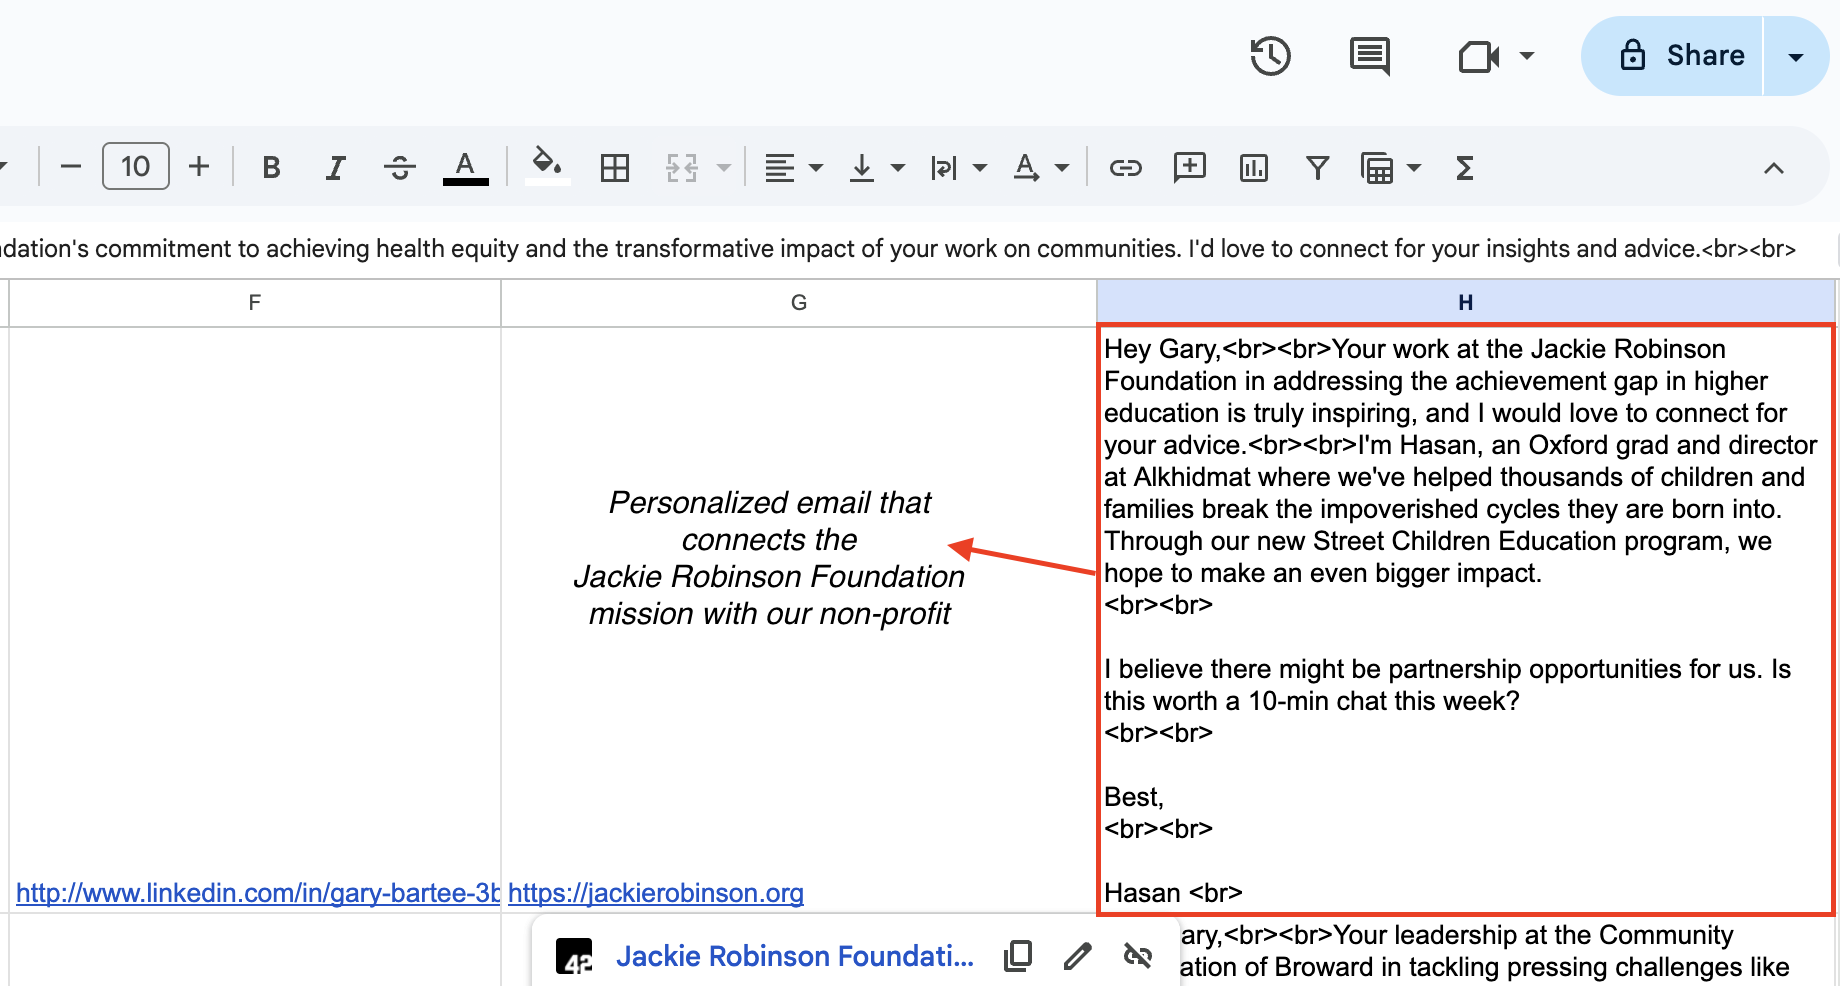The height and width of the screenshot is (986, 1840).
Task: Select column G header
Action: click(x=798, y=302)
